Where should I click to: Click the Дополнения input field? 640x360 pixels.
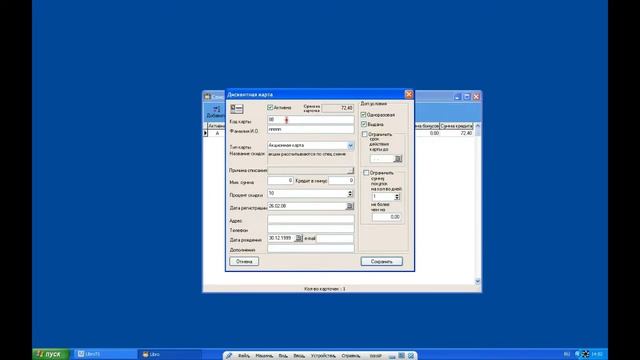tap(311, 248)
